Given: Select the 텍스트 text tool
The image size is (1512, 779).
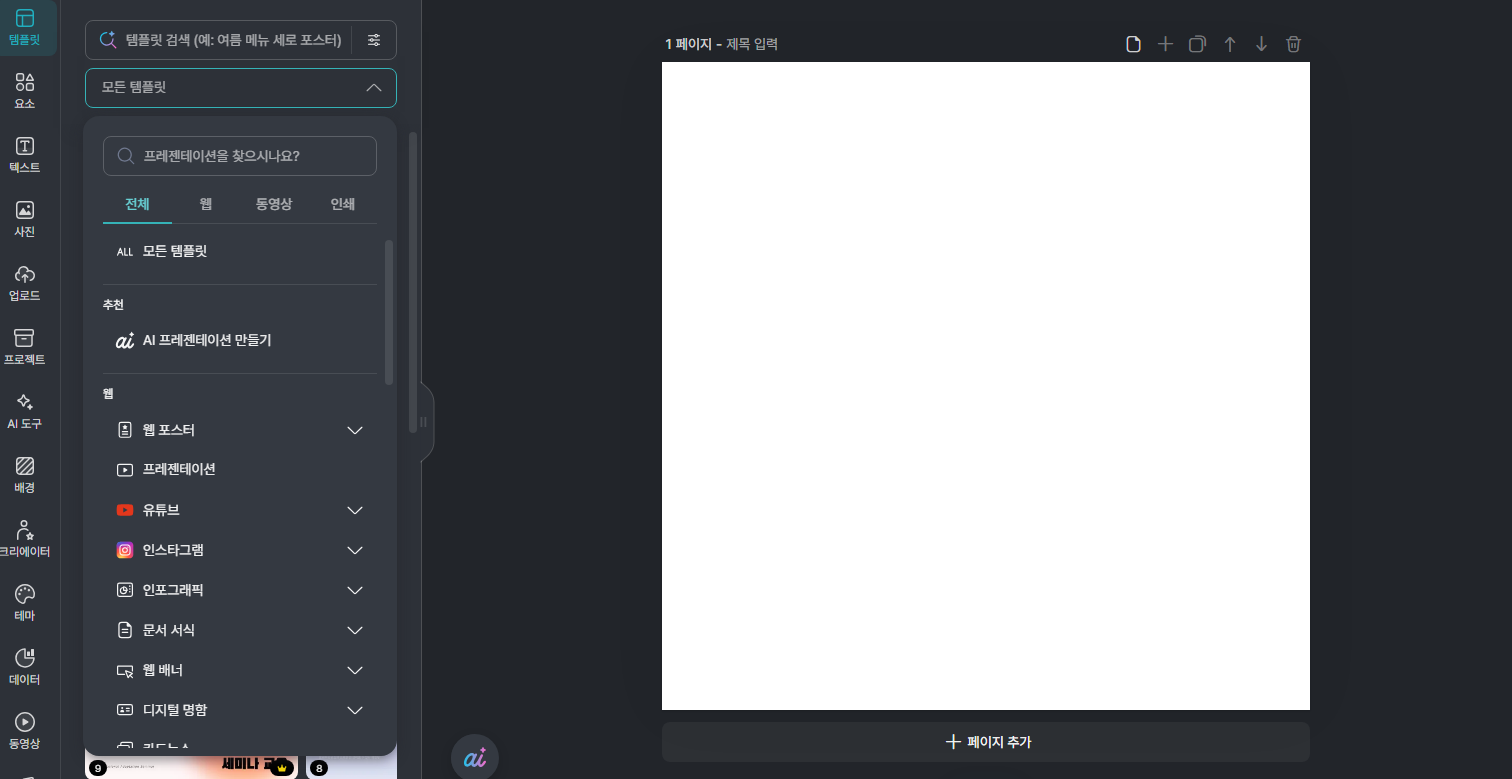Looking at the screenshot, I should tap(25, 155).
